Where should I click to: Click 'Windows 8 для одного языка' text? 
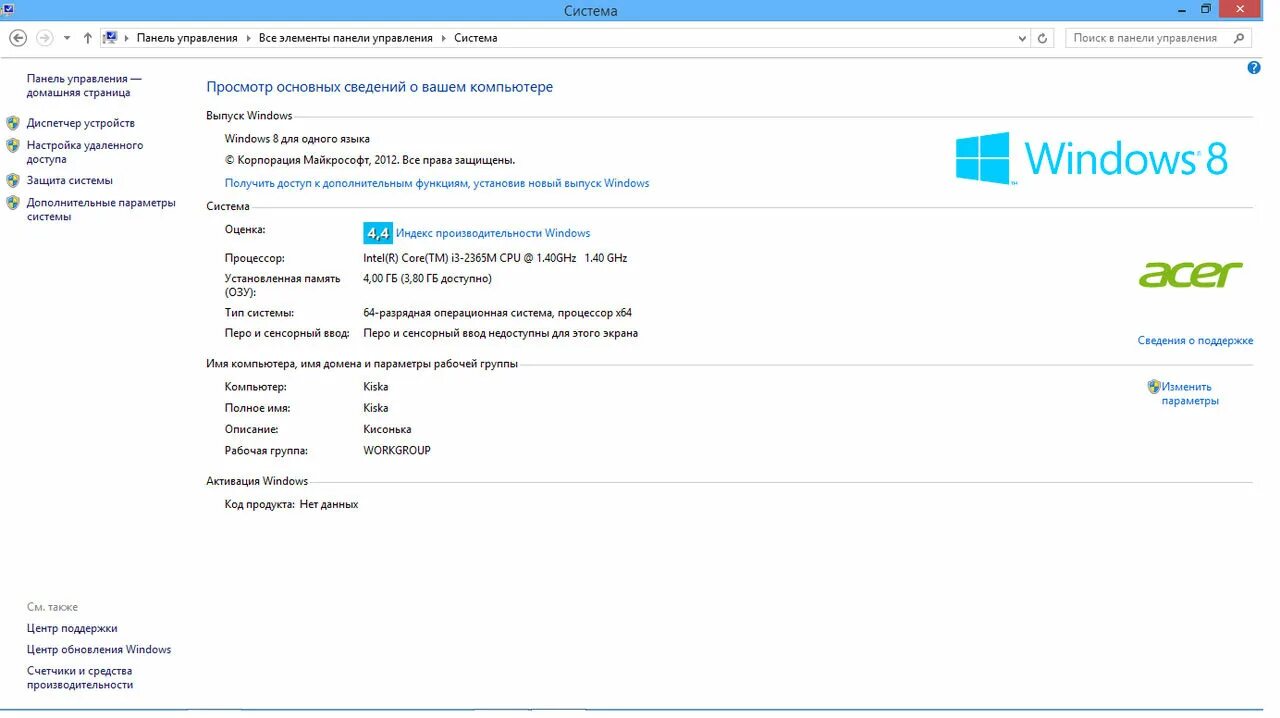pos(297,139)
